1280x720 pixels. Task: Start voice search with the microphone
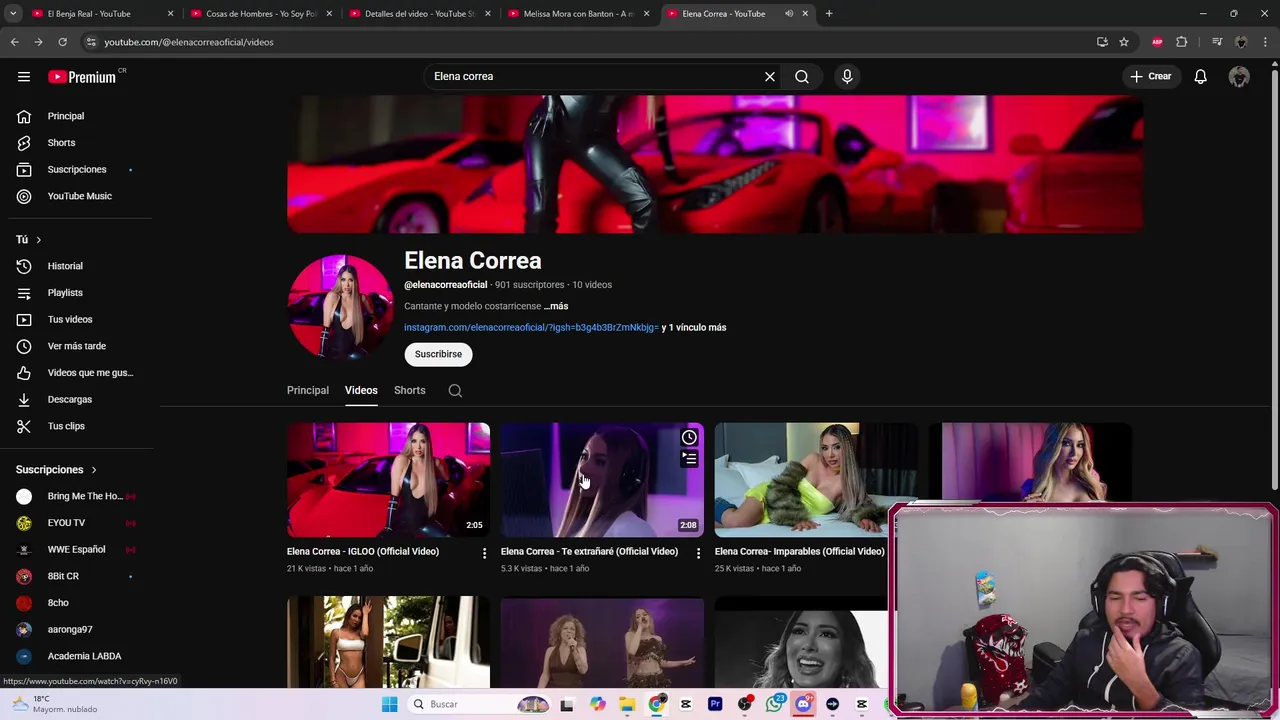click(x=847, y=76)
